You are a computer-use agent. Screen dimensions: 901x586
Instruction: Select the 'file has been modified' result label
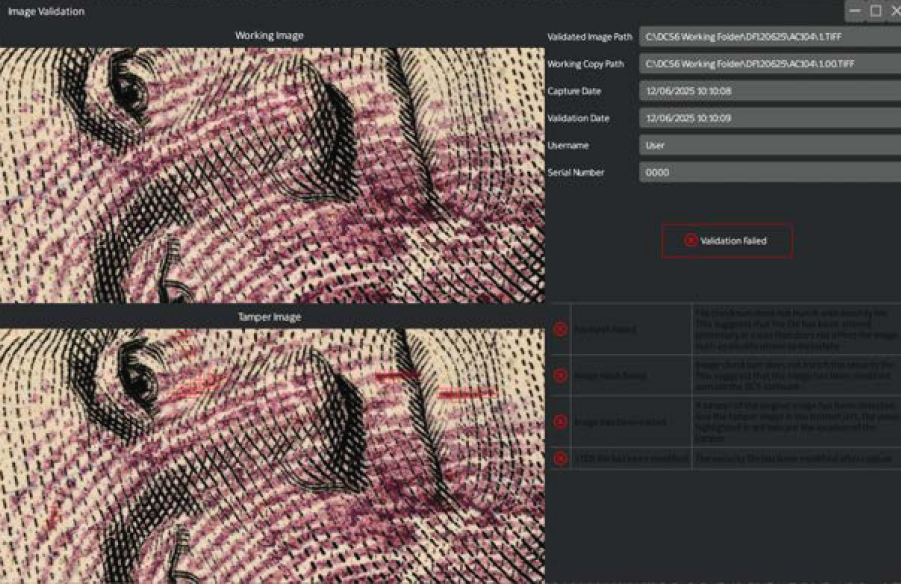pyautogui.click(x=631, y=458)
